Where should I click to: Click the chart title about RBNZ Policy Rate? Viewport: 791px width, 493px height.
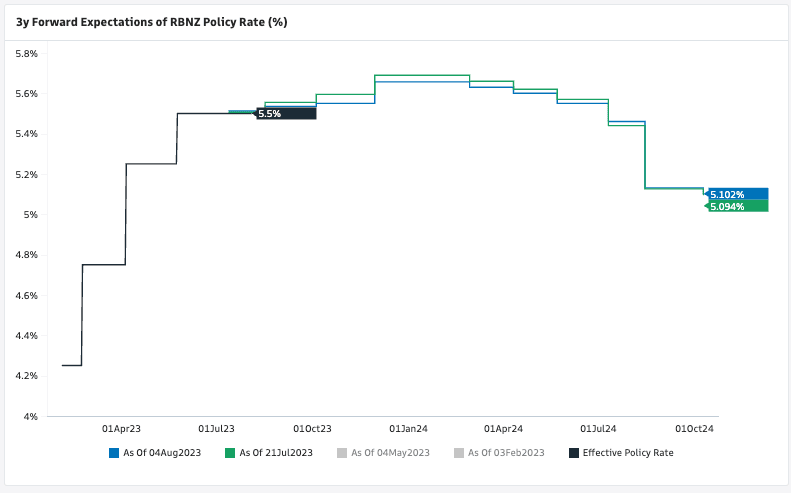coord(152,22)
